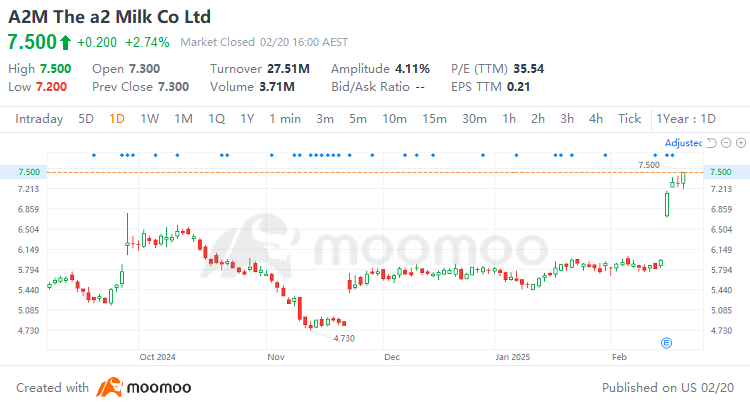
Task: Click the large green 7.500 current price
Action: 33,42
